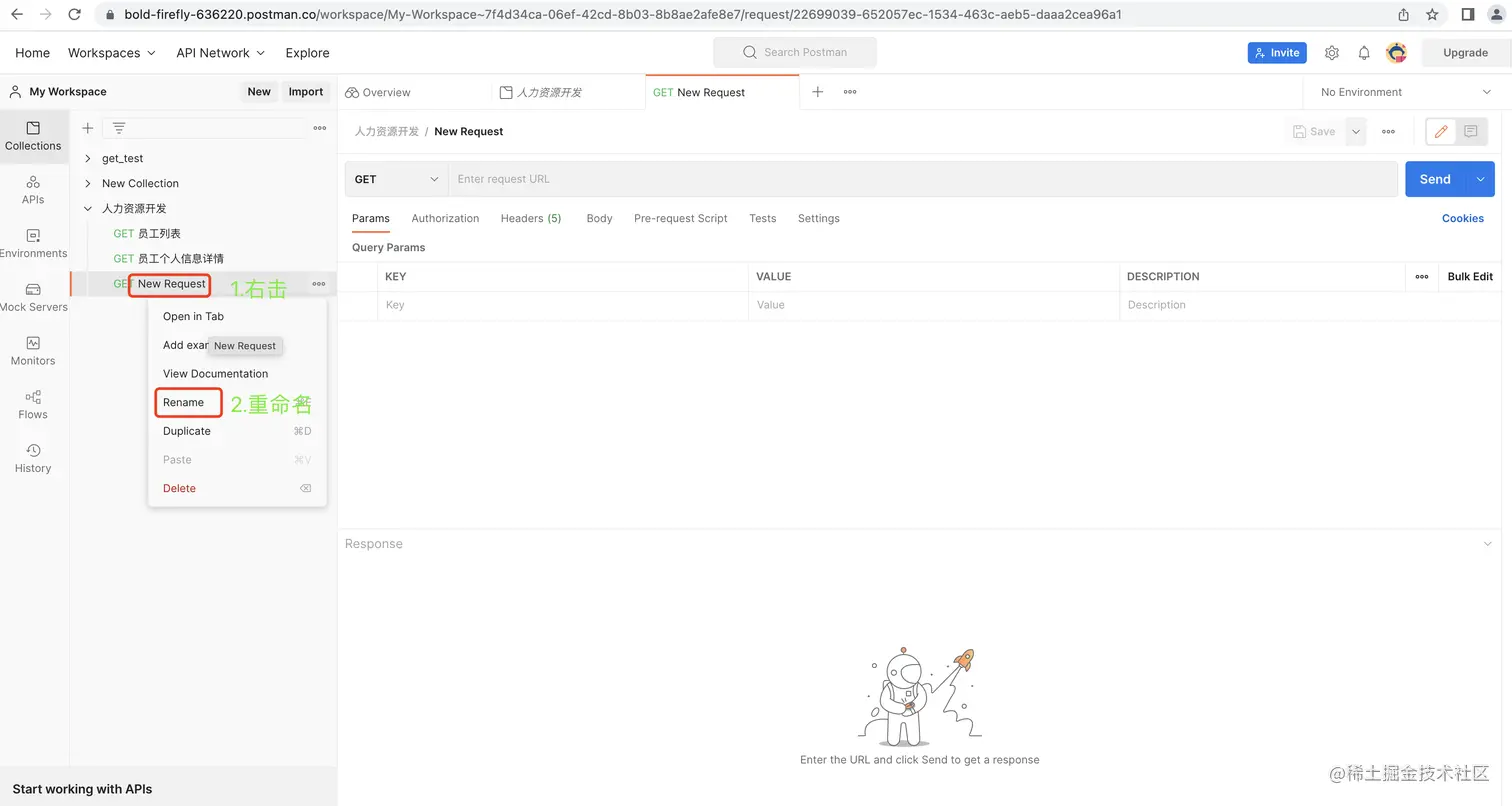Switch to the Authorization tab

445,219
